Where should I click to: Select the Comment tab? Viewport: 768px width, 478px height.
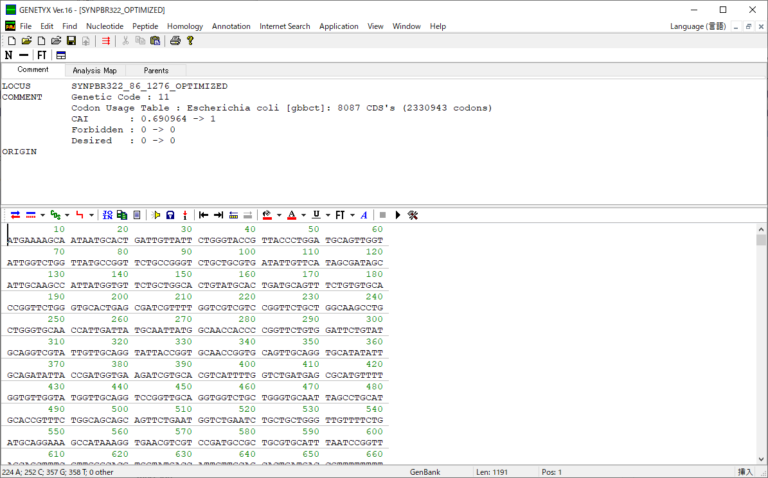click(x=33, y=70)
